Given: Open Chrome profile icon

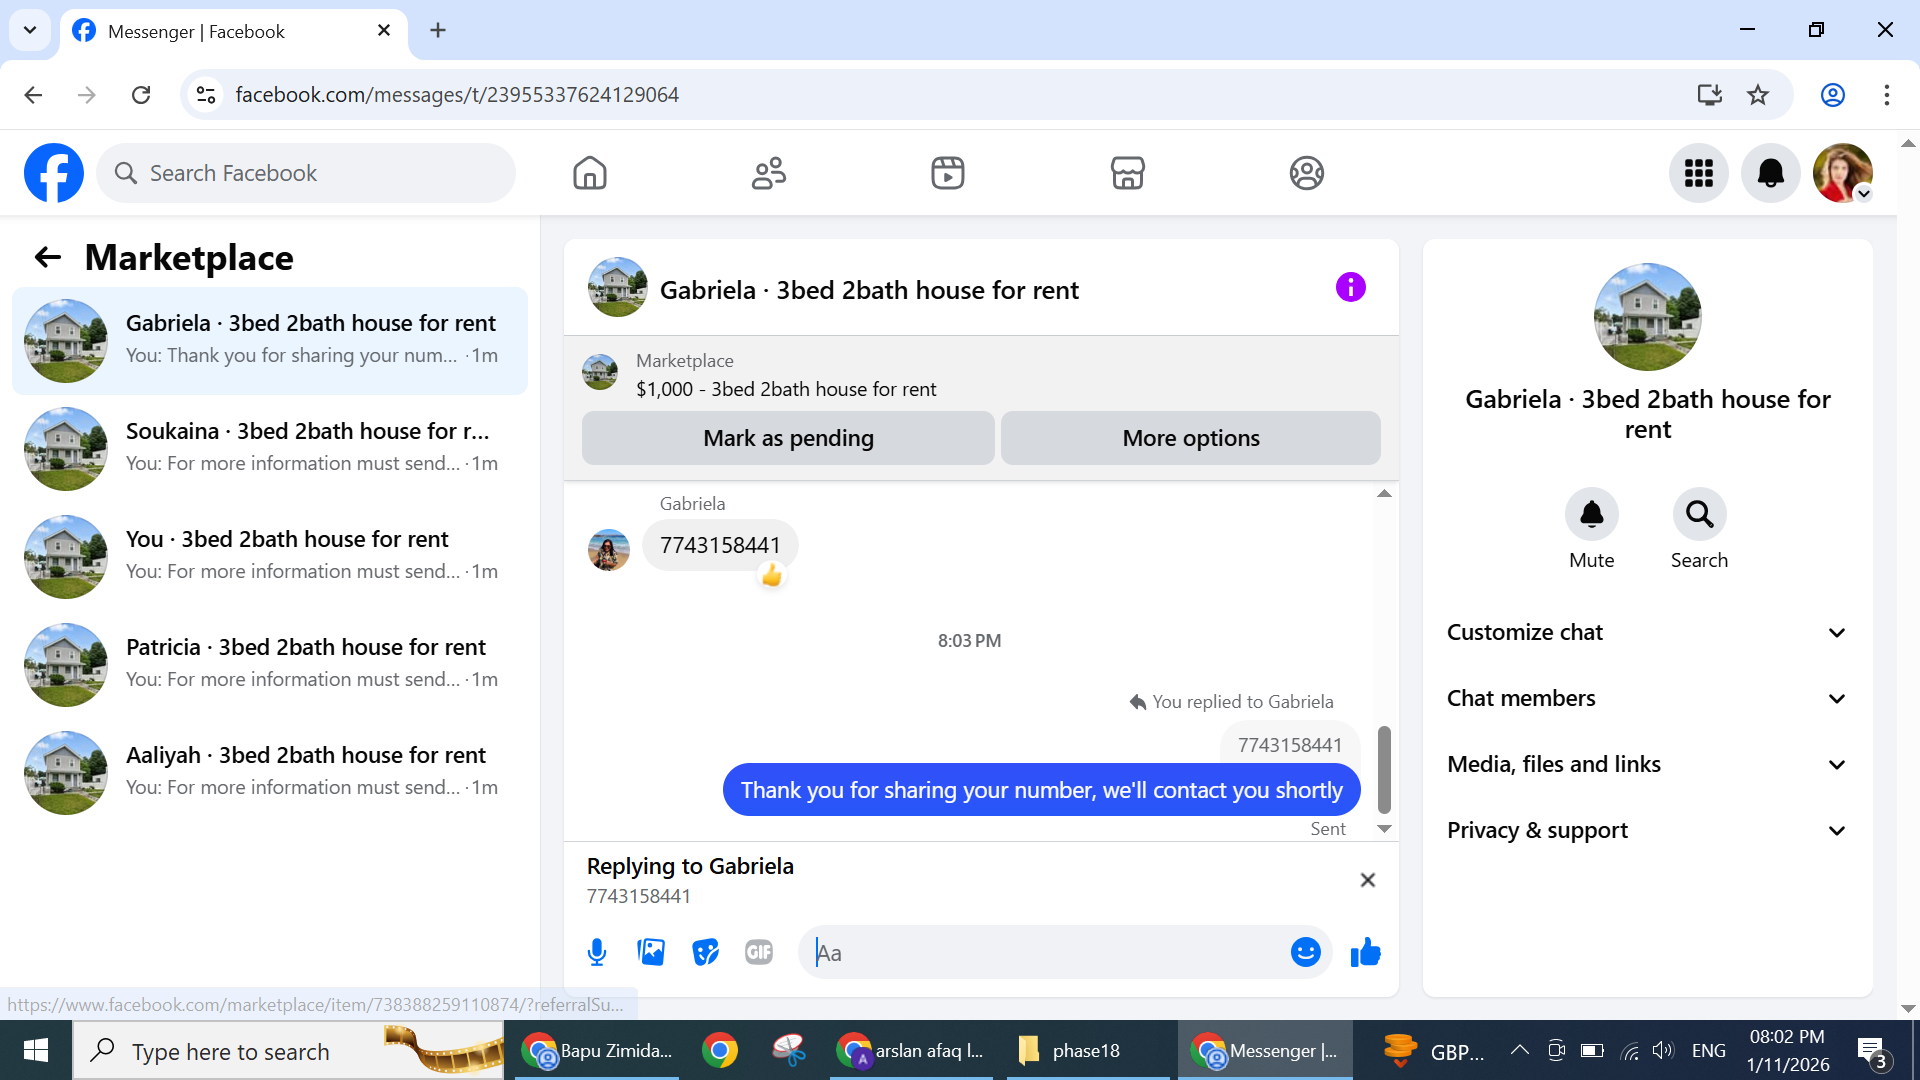Looking at the screenshot, I should [1833, 95].
